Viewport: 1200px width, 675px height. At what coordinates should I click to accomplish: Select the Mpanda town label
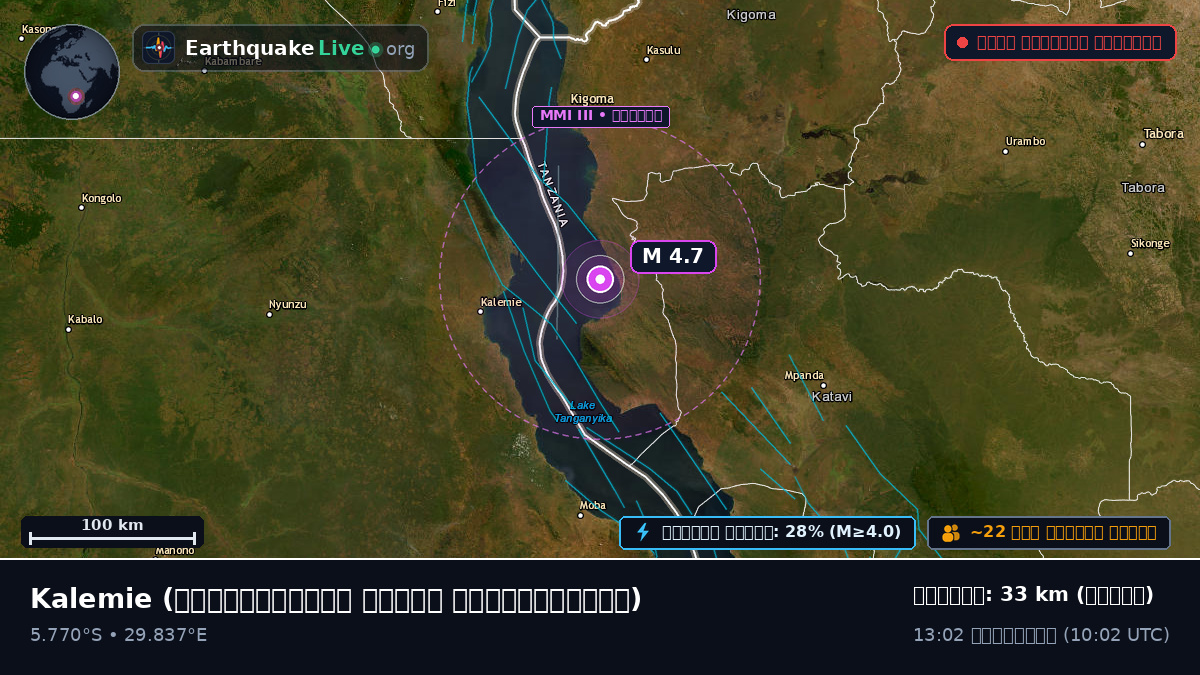tap(804, 375)
